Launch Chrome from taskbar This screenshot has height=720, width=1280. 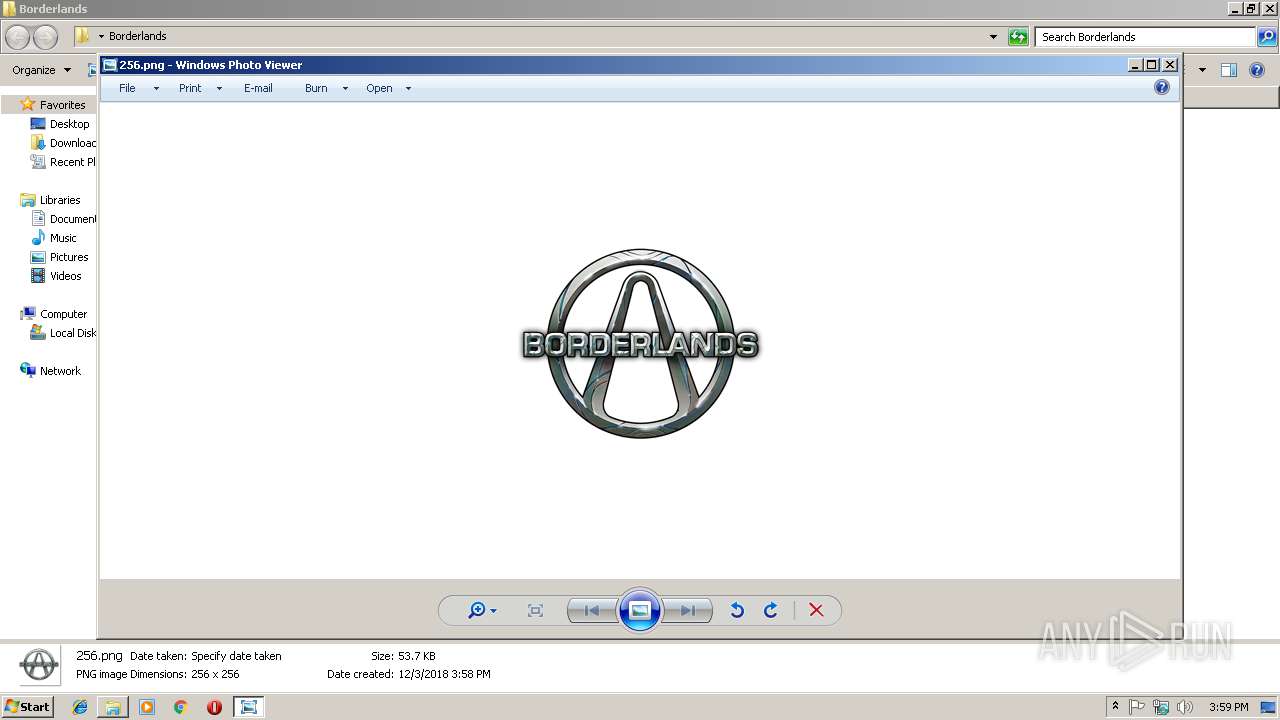click(x=180, y=707)
